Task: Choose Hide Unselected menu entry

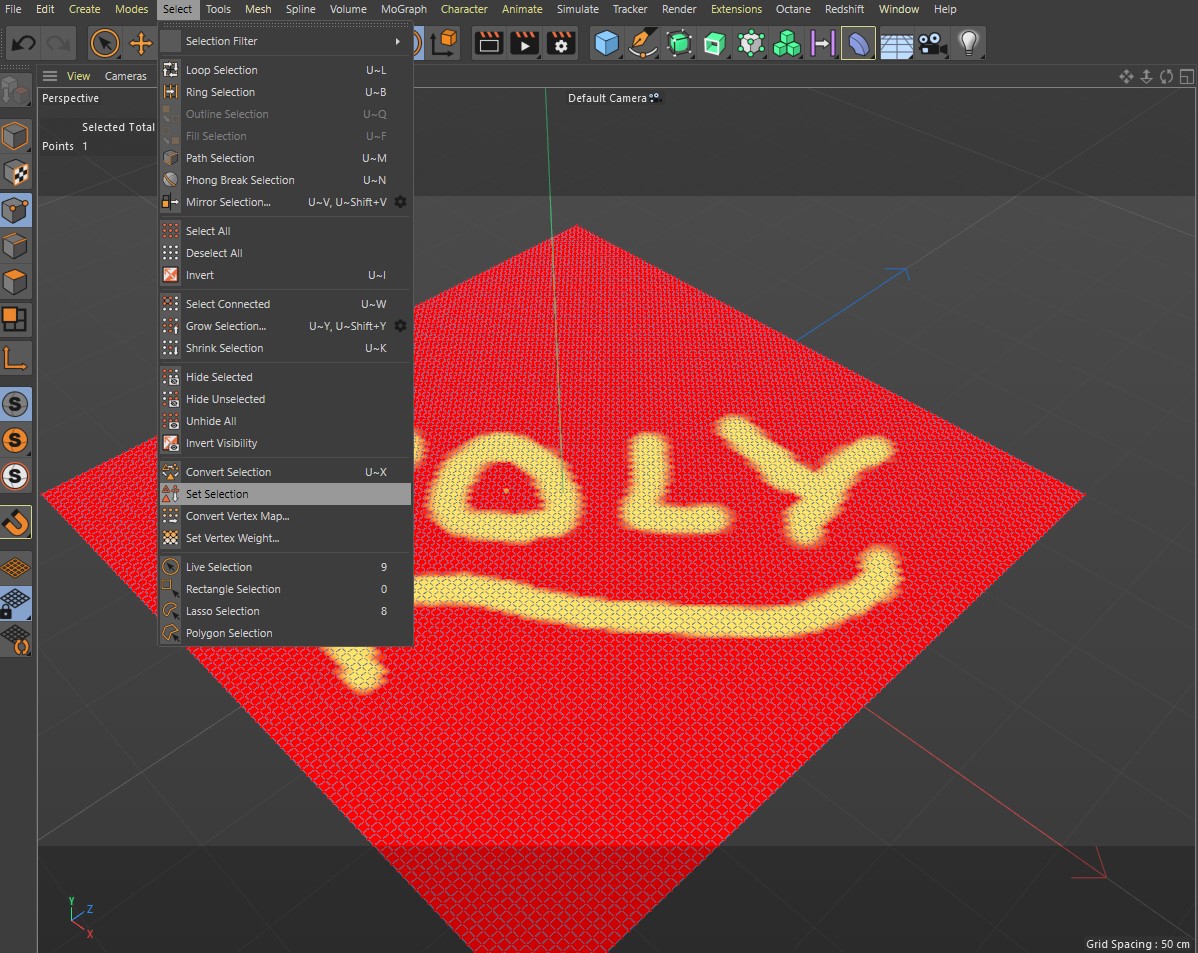Action: (285, 399)
